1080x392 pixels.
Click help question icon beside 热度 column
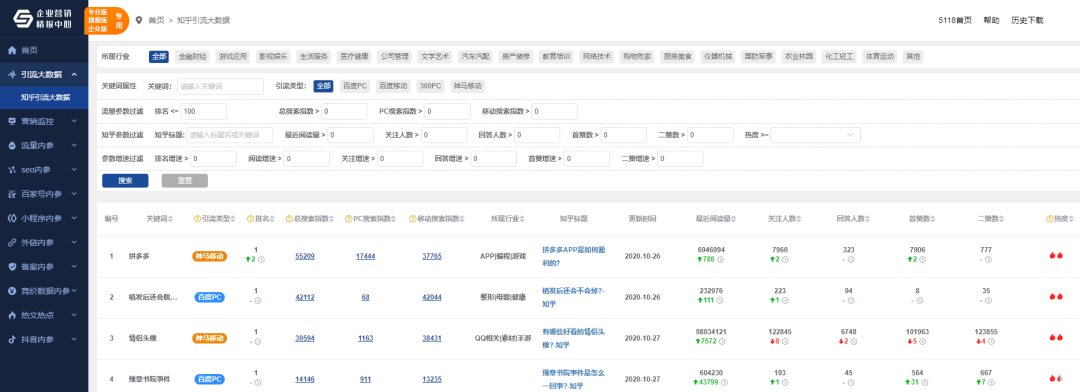coord(1049,218)
